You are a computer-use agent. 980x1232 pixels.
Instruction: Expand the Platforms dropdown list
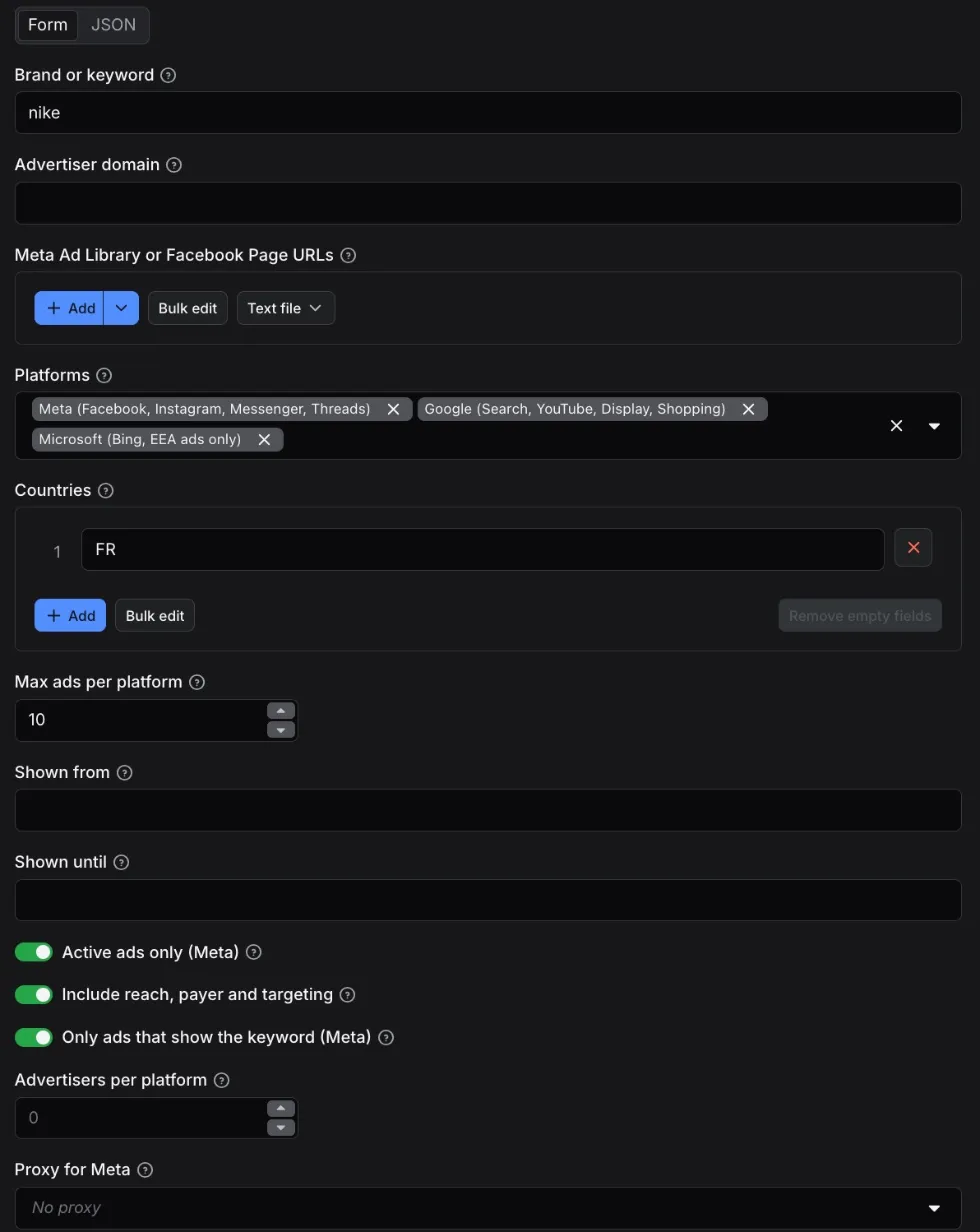pos(934,426)
